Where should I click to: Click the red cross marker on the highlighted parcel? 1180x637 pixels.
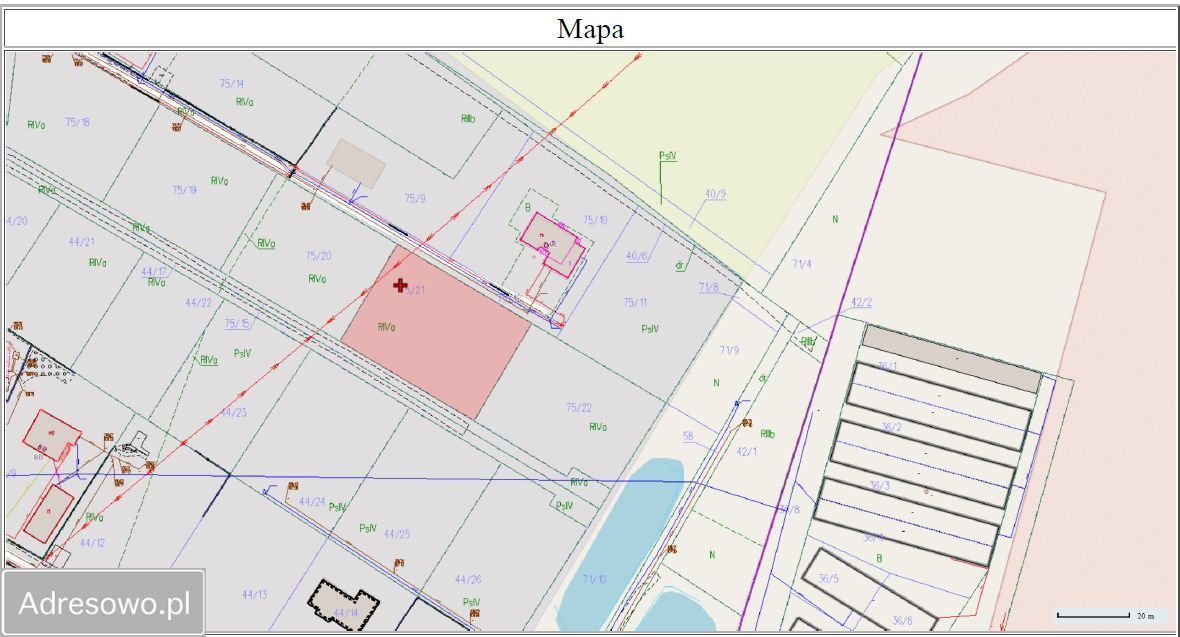coord(400,285)
